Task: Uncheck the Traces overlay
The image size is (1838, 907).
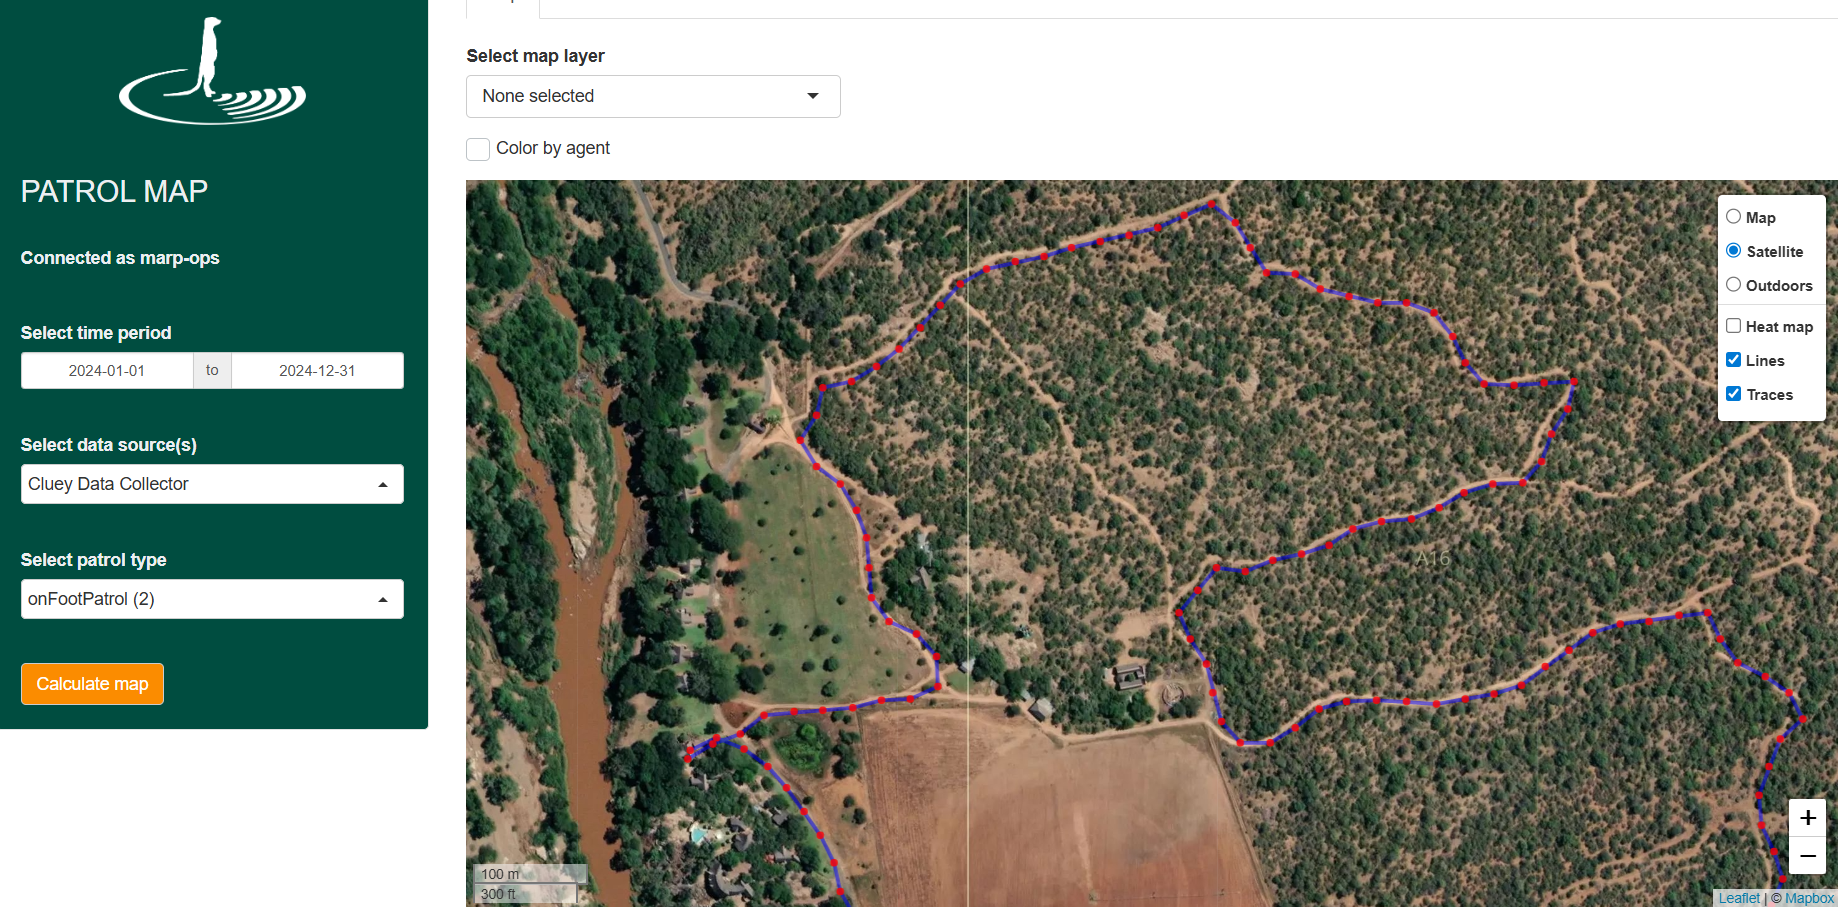Action: pyautogui.click(x=1734, y=394)
